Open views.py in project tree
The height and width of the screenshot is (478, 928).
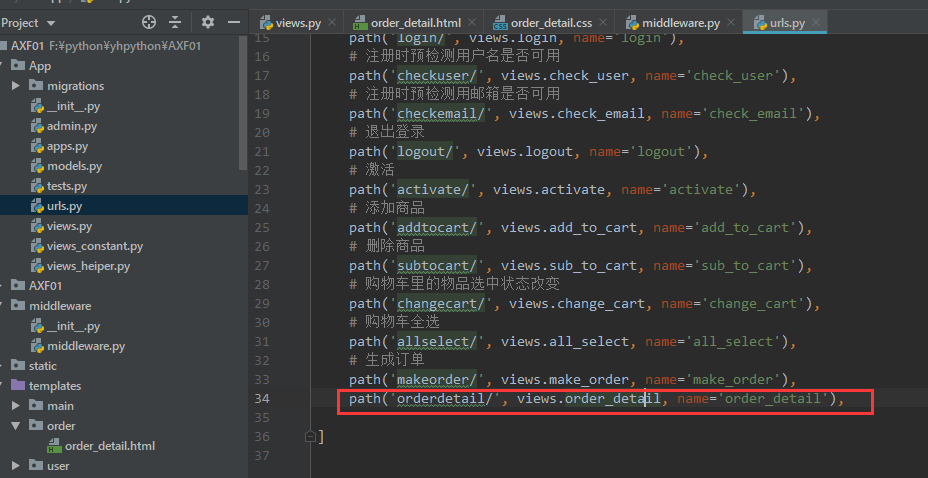coord(69,226)
